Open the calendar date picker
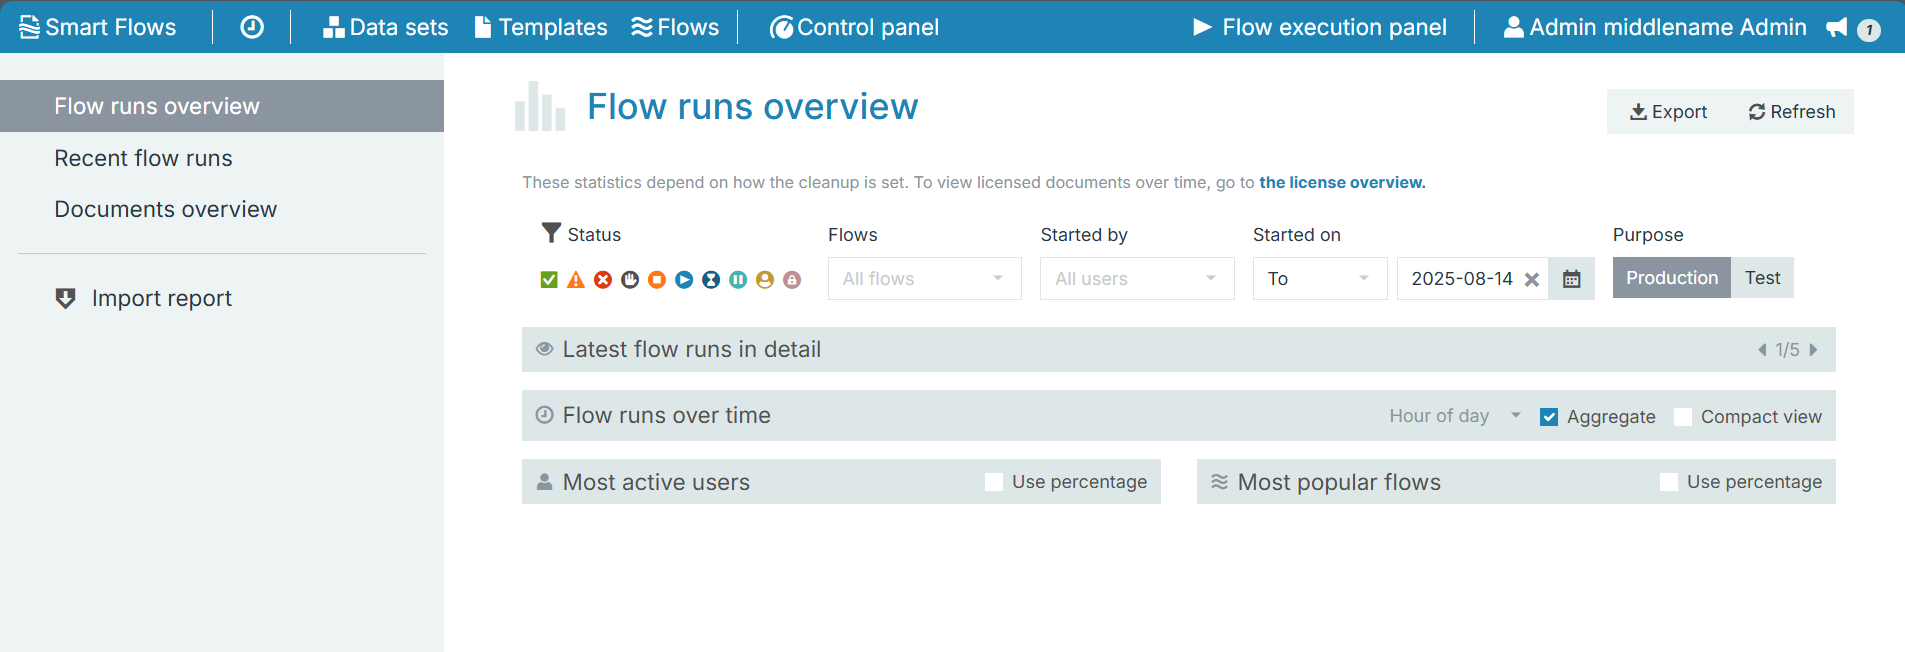This screenshot has width=1905, height=652. pyautogui.click(x=1571, y=279)
